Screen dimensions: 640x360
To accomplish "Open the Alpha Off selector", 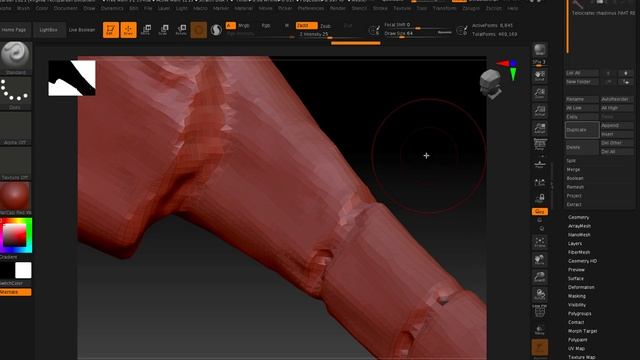I will click(16, 128).
